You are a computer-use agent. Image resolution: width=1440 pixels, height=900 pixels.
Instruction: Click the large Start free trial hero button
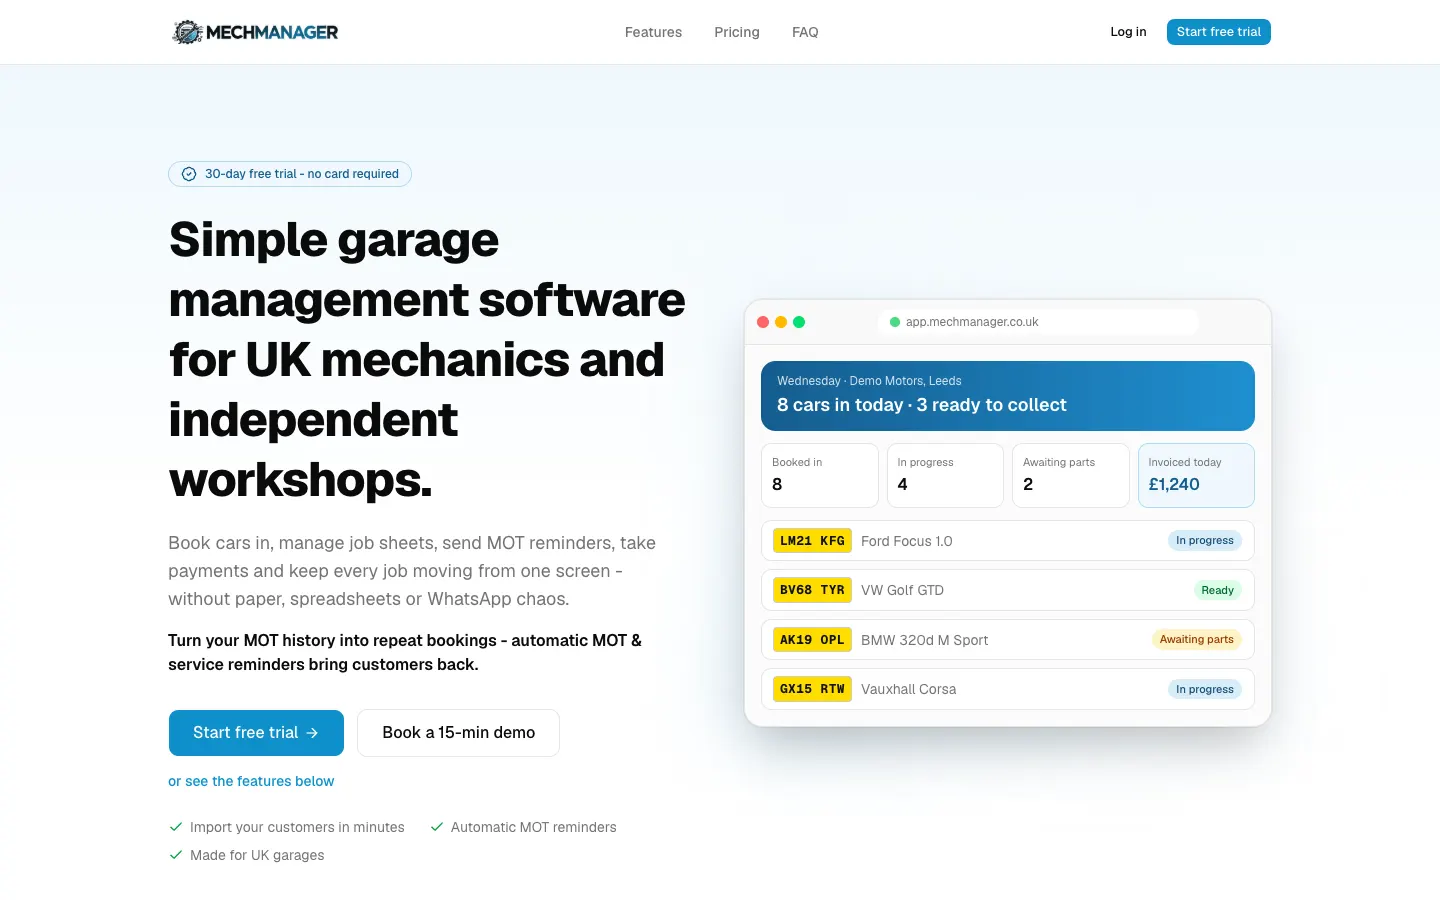pyautogui.click(x=256, y=733)
